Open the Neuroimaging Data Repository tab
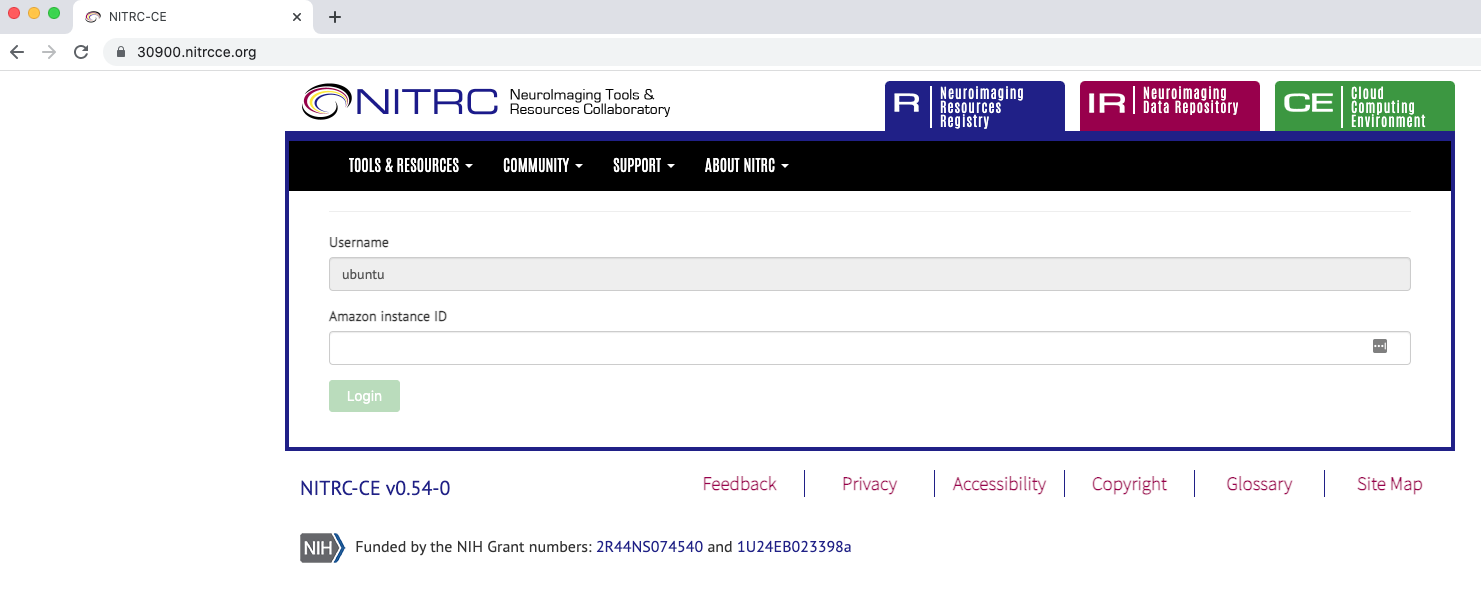1481x596 pixels. (1169, 106)
